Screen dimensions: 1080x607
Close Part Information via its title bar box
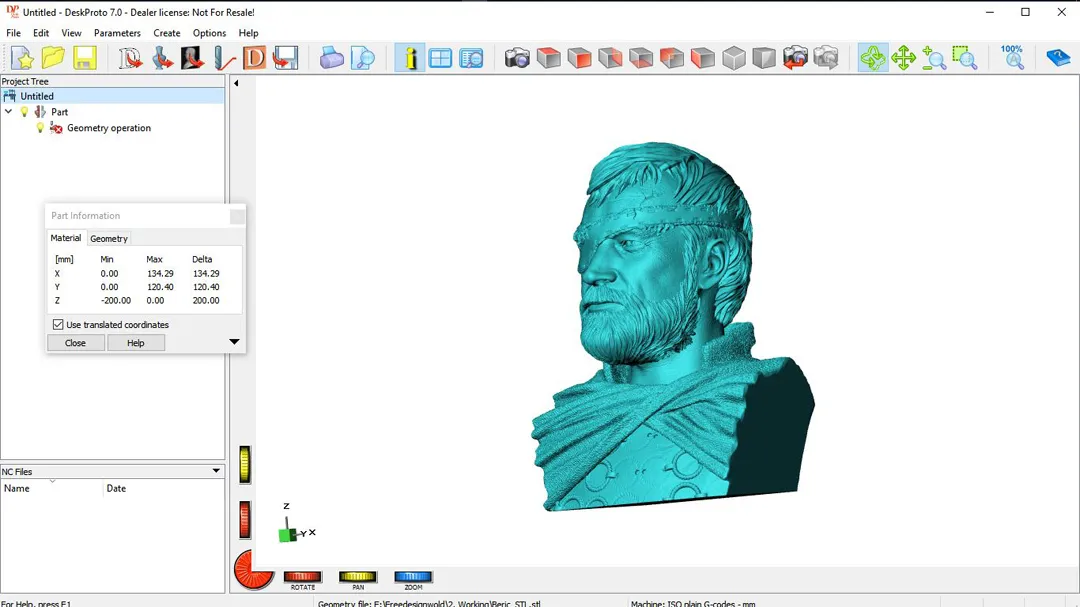237,216
